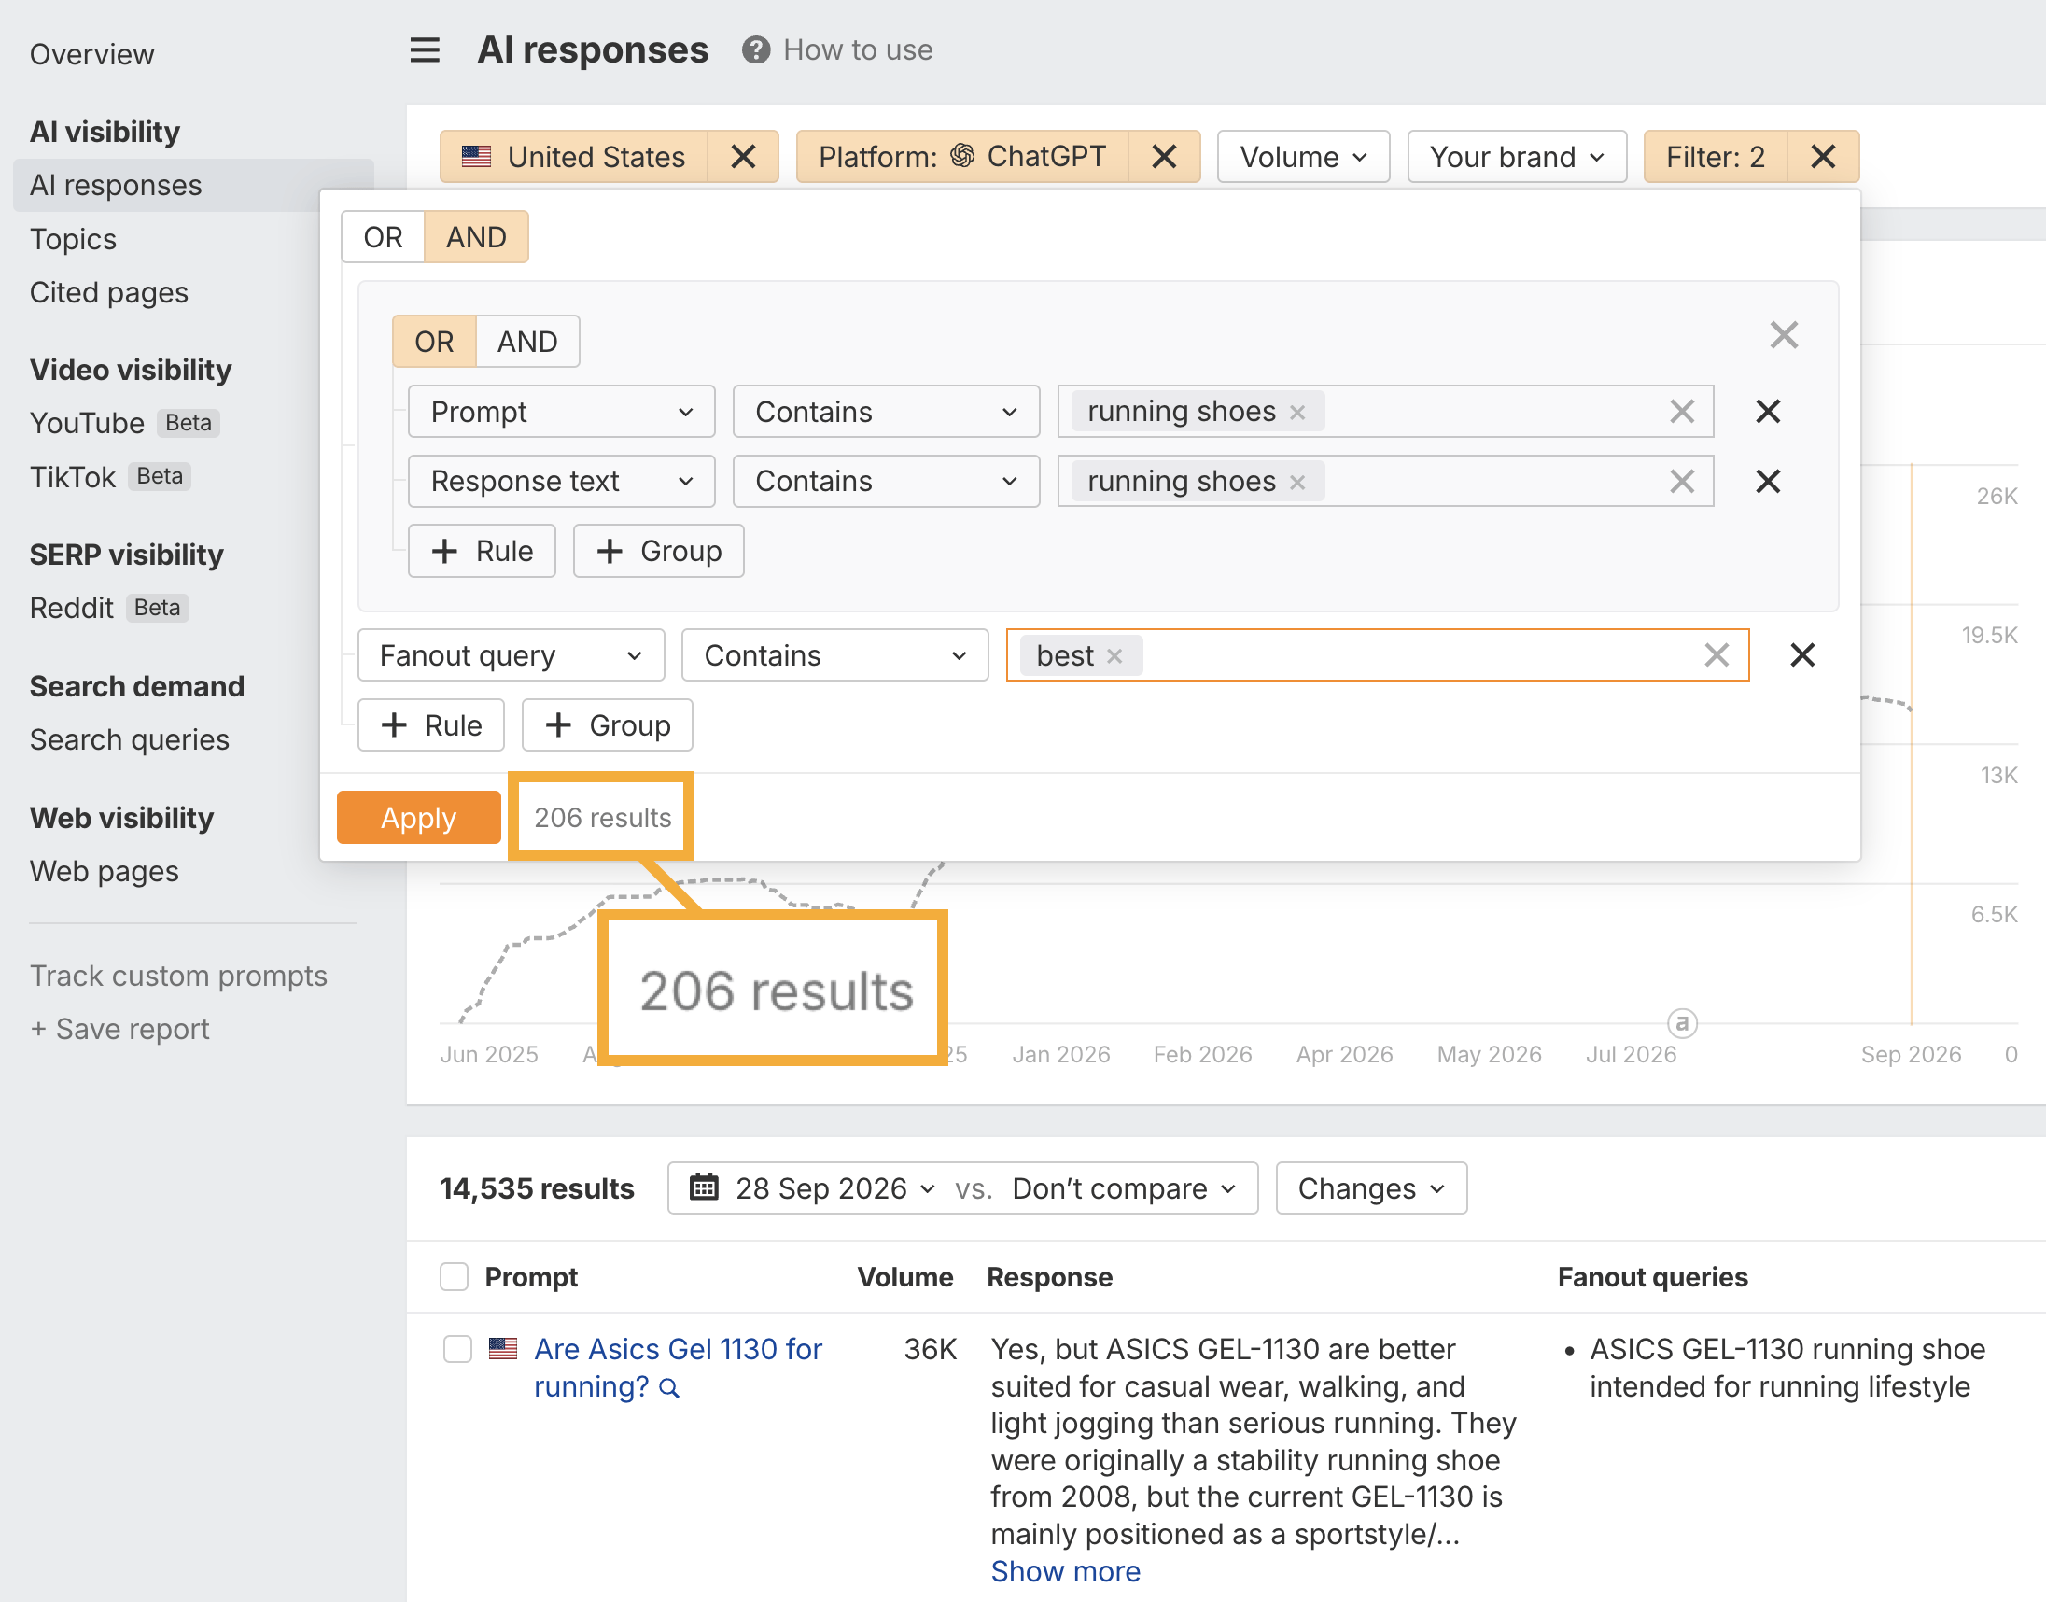Open the Changes dropdown
This screenshot has height=1602, width=2046.
1371,1188
